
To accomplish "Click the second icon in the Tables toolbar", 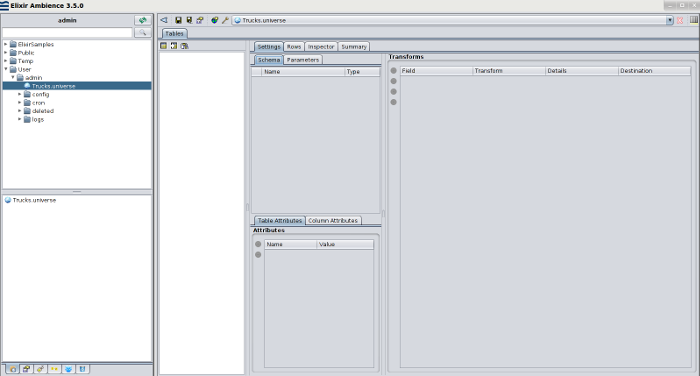I will pos(174,46).
